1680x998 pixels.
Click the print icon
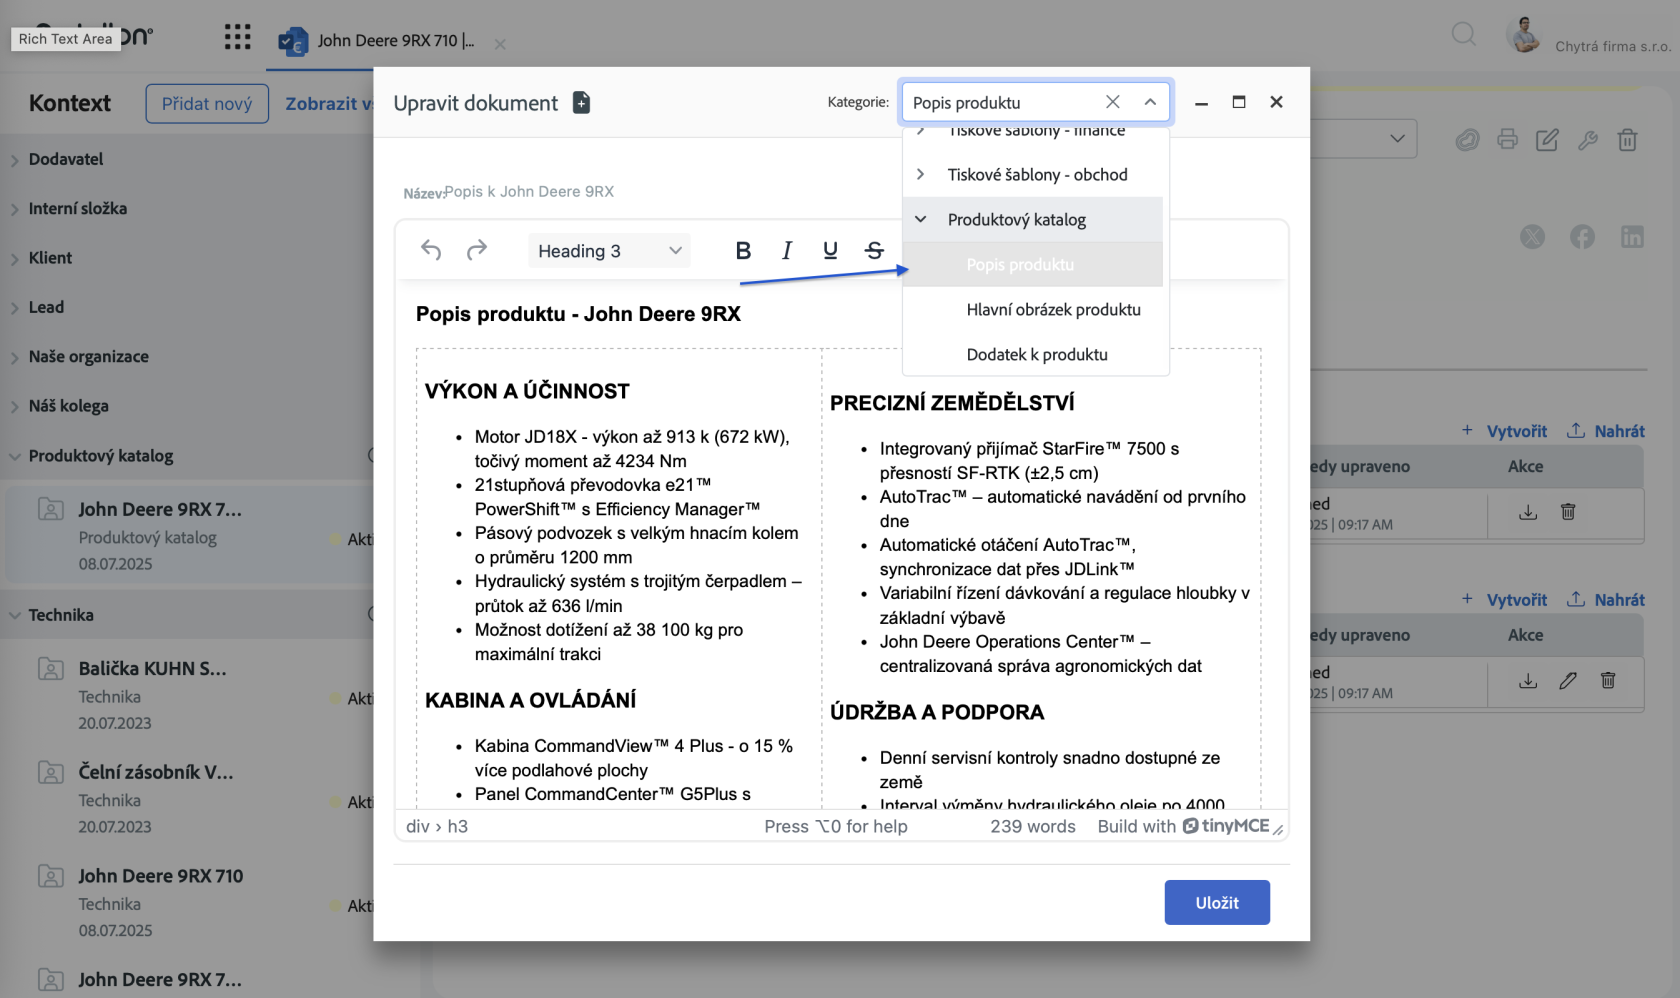coord(1507,140)
